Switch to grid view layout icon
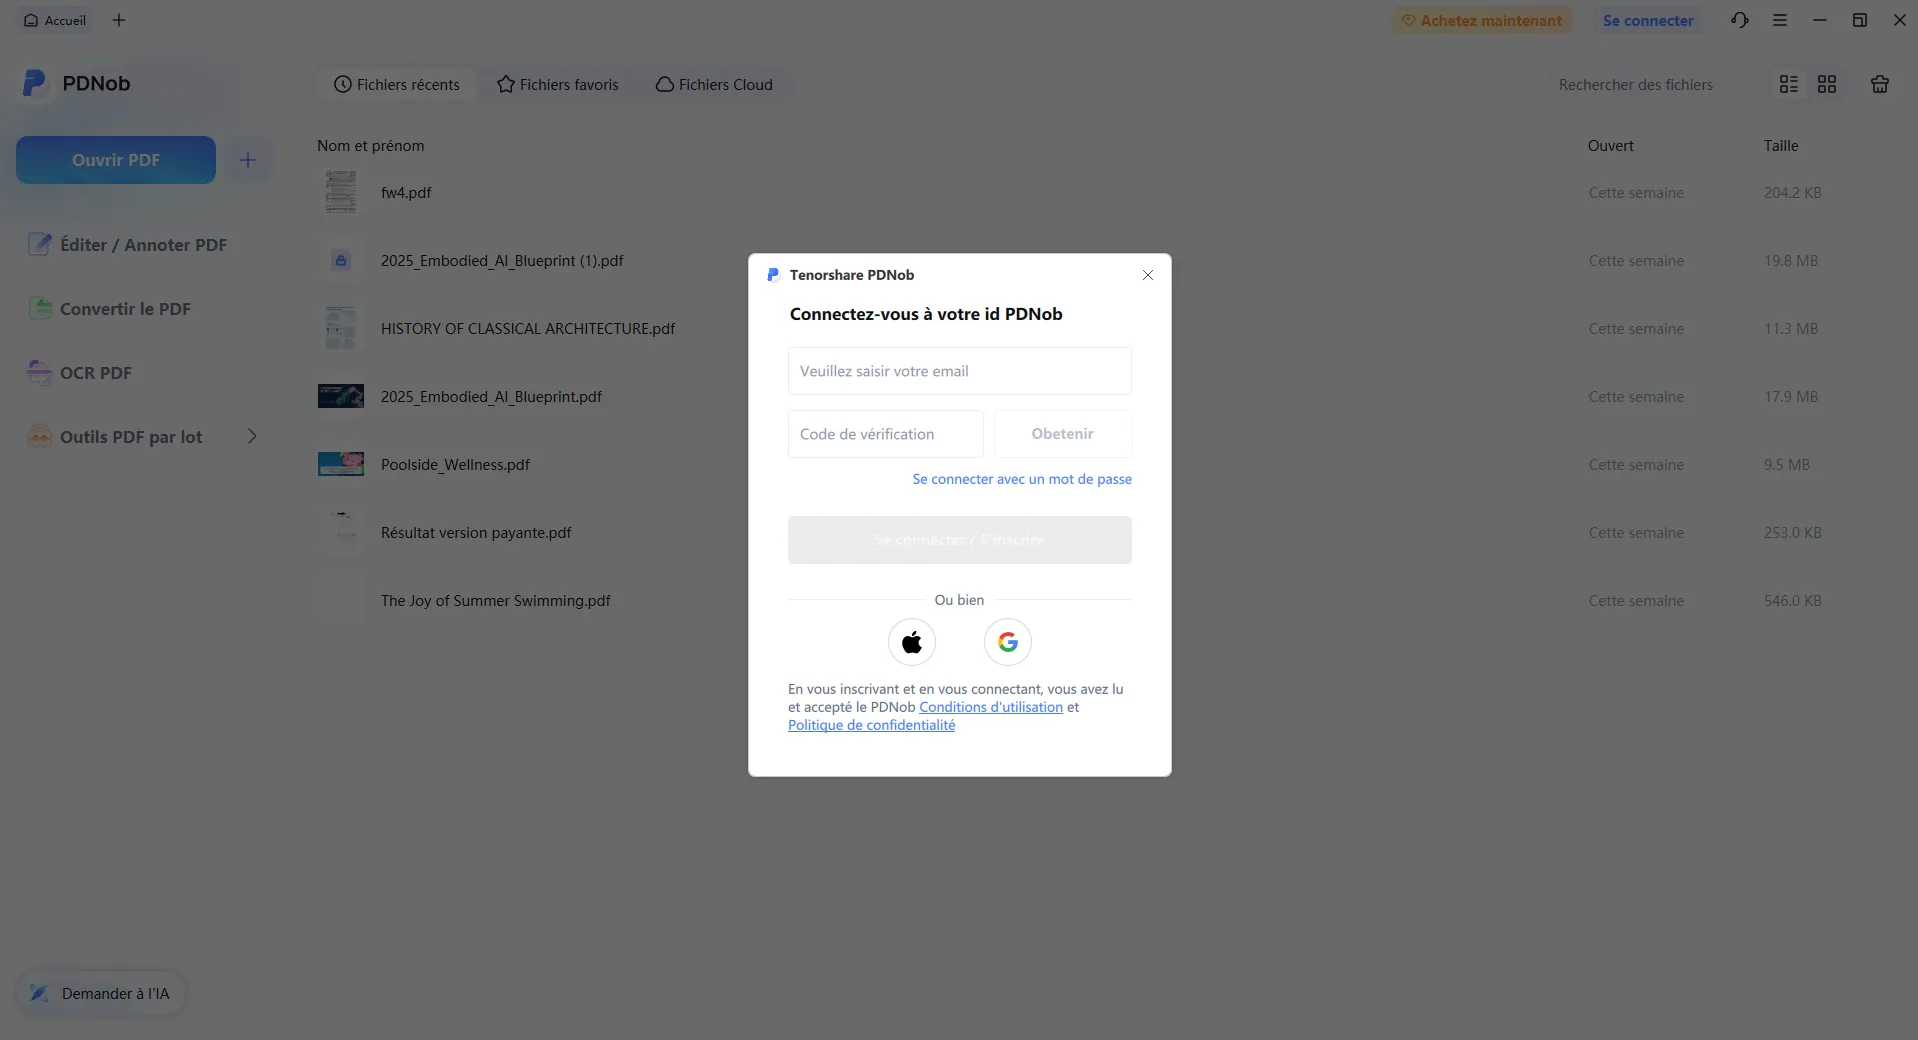1918x1040 pixels. 1827,84
